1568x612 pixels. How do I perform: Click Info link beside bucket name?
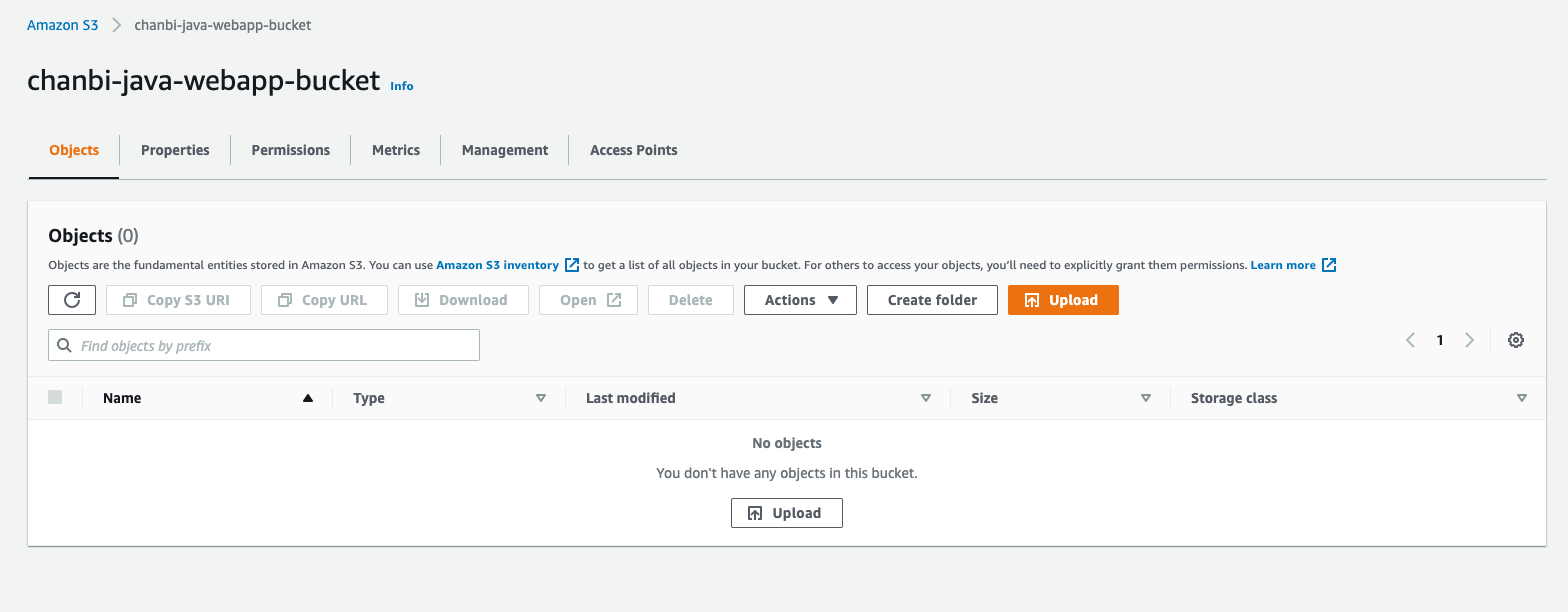402,86
